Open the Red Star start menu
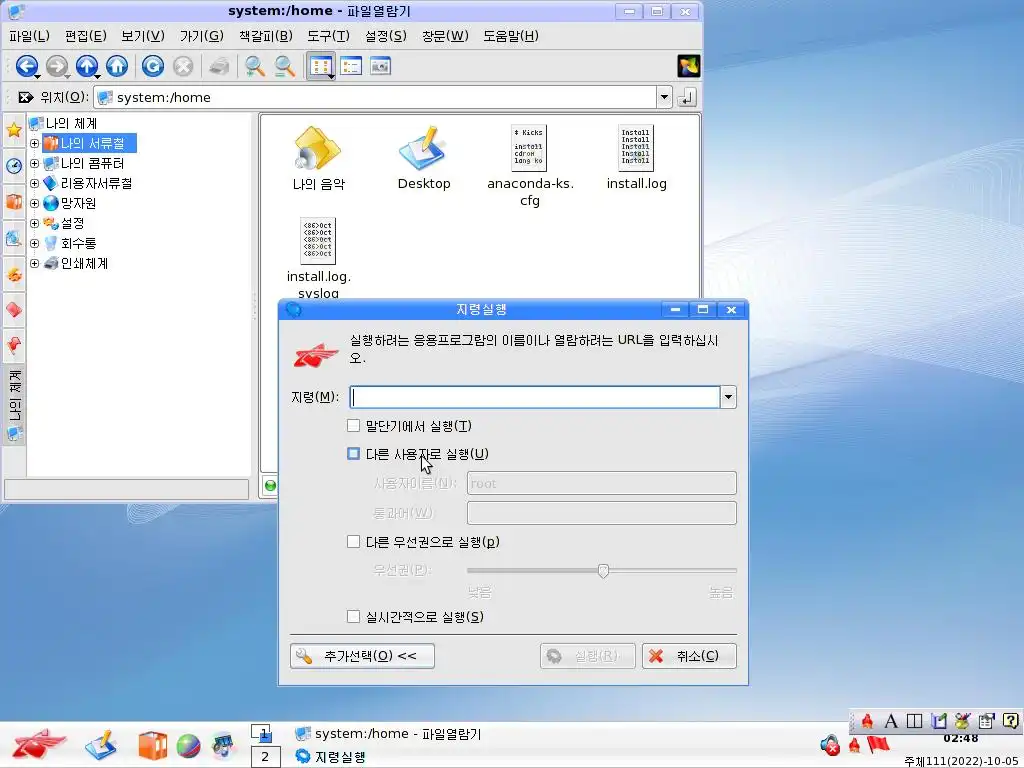 coord(39,744)
